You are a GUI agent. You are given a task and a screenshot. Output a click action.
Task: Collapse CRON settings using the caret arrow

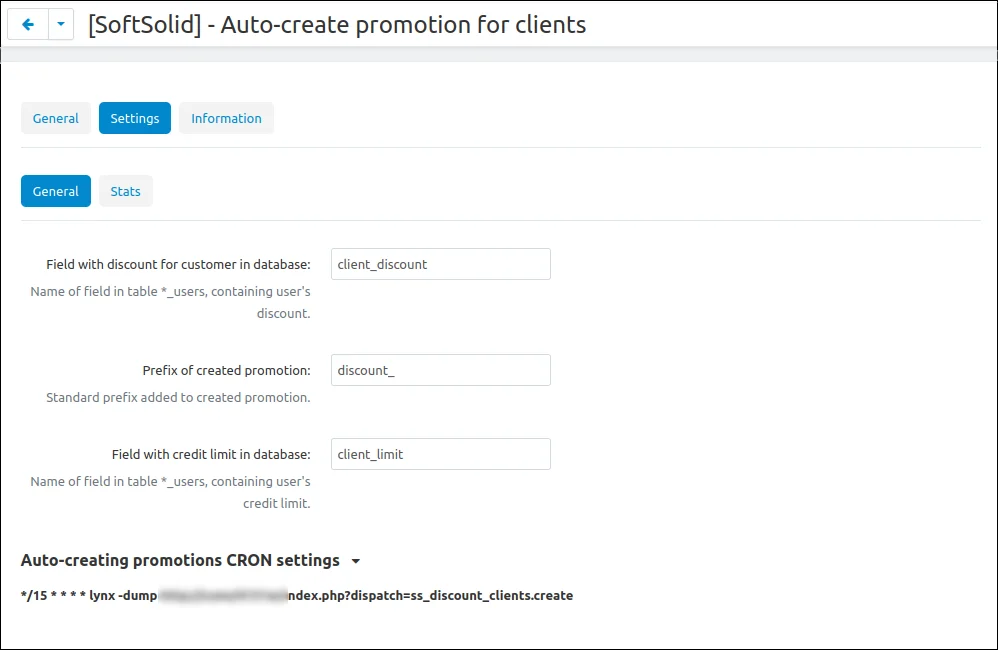[356, 561]
